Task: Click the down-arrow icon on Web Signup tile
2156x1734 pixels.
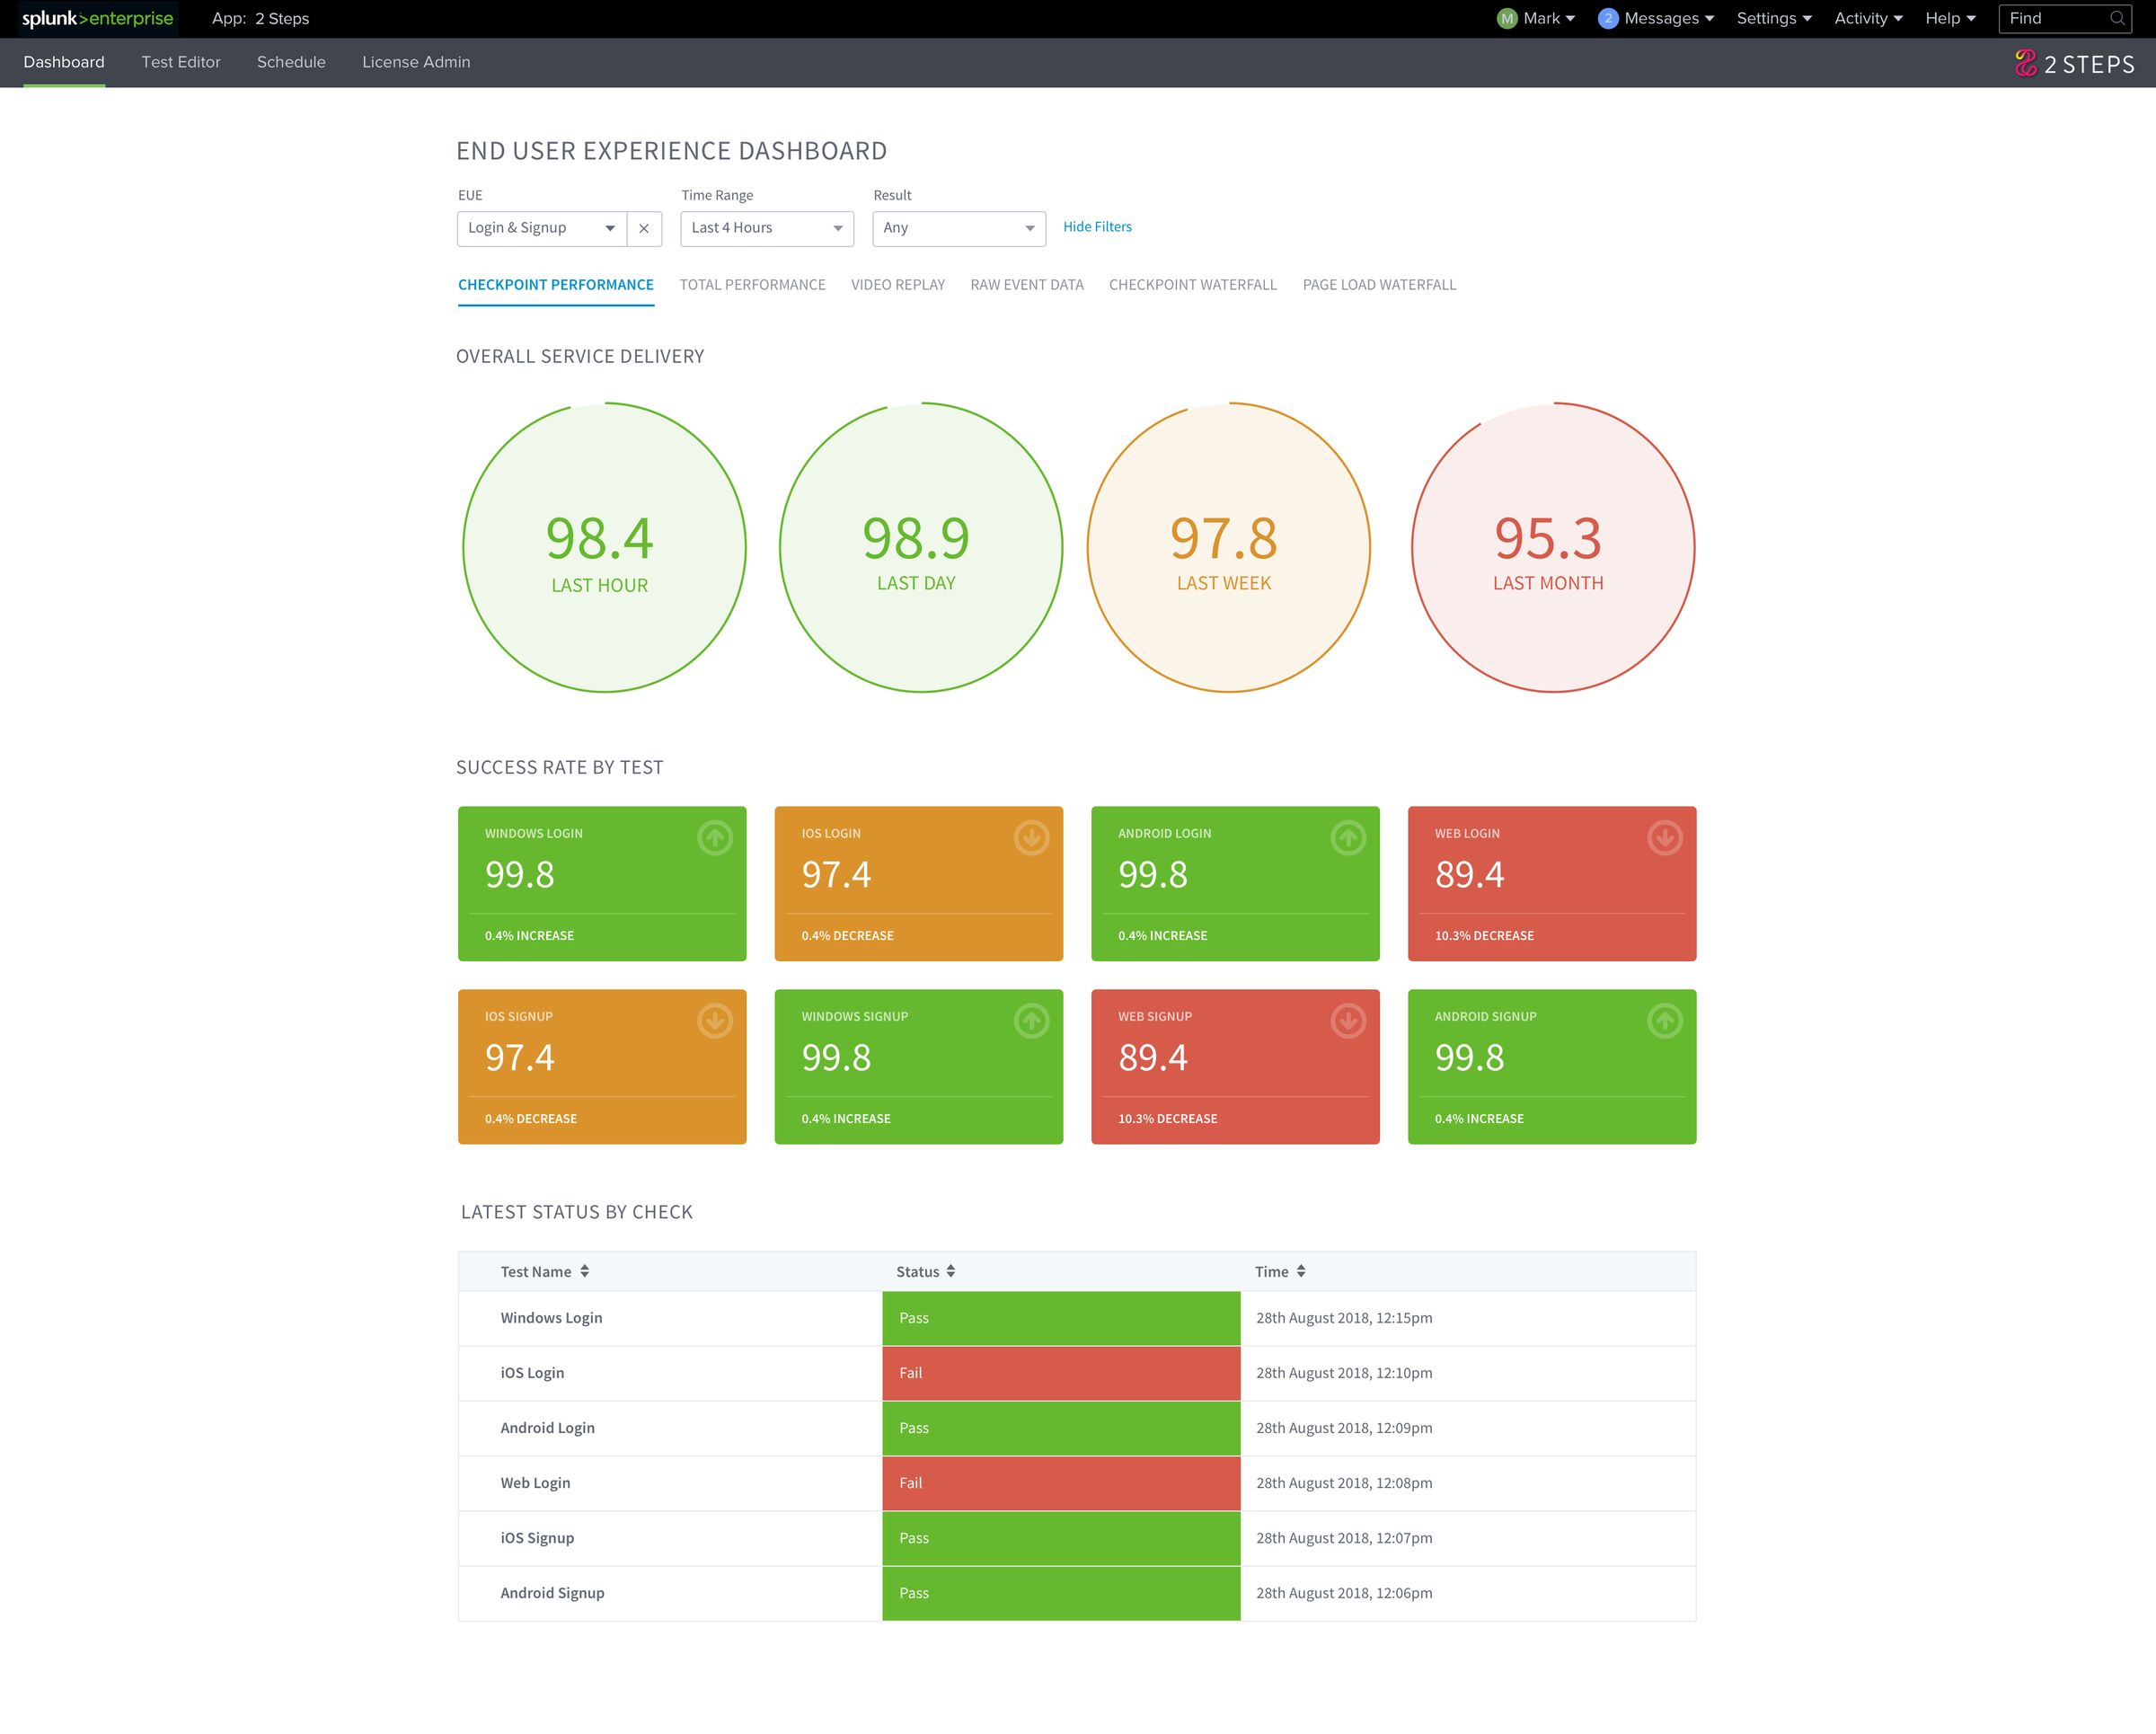Action: click(1348, 1021)
